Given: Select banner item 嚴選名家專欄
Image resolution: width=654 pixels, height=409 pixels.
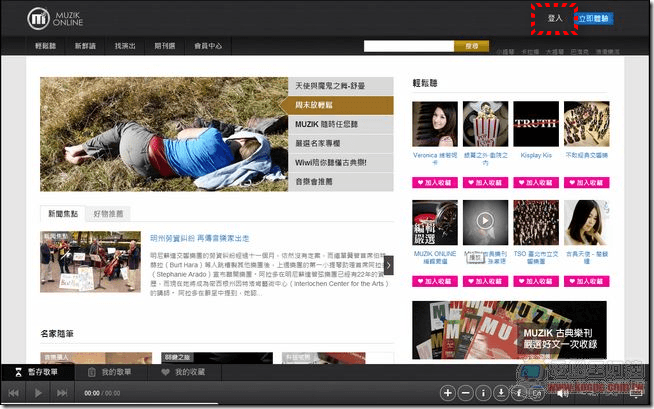Looking at the screenshot, I should (x=341, y=143).
